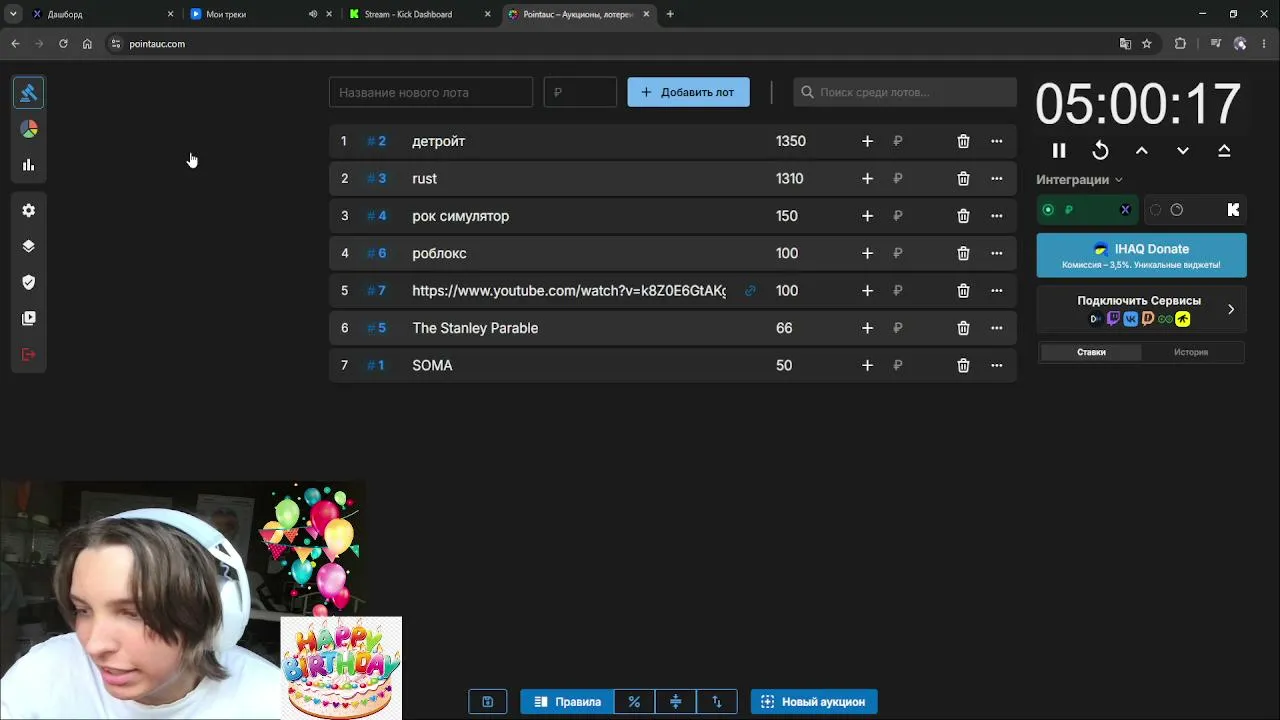Open settings gear in left sidebar
Viewport: 1280px width, 720px height.
pos(28,210)
